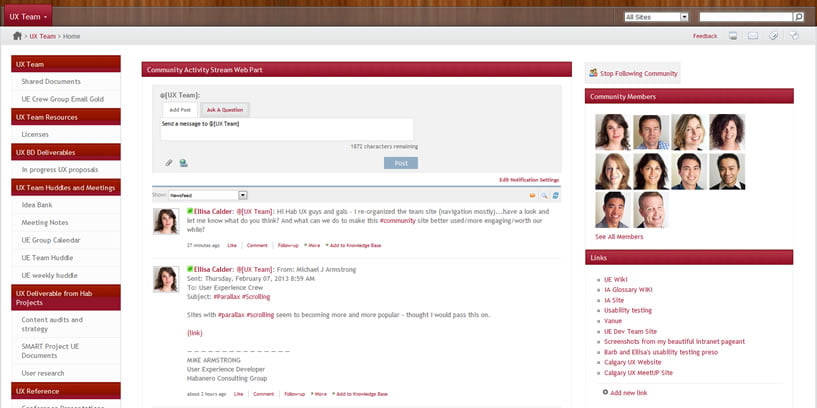The image size is (817, 408).
Task: Click the (link) in Parallax post
Action: 194,333
